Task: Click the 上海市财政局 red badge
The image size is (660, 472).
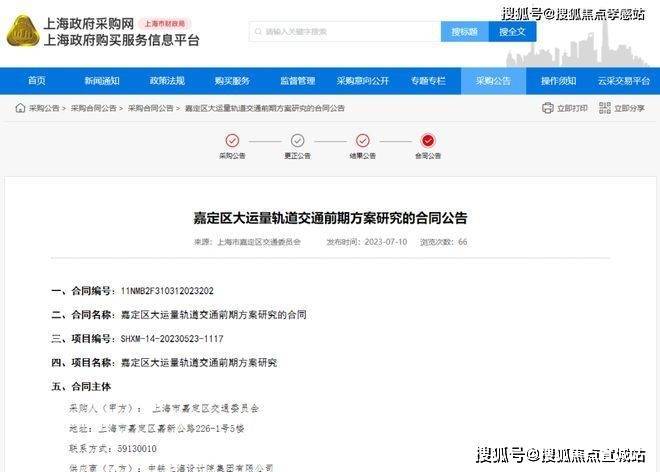Action: pyautogui.click(x=165, y=24)
